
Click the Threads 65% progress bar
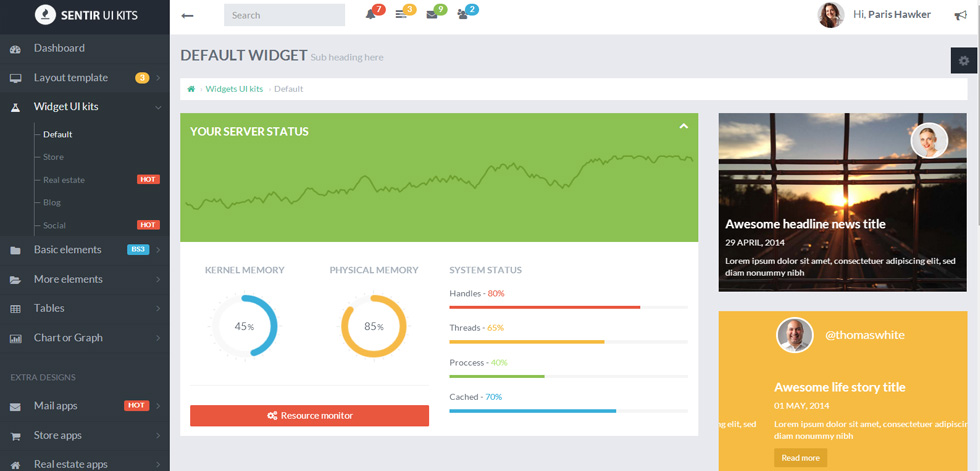tap(568, 342)
